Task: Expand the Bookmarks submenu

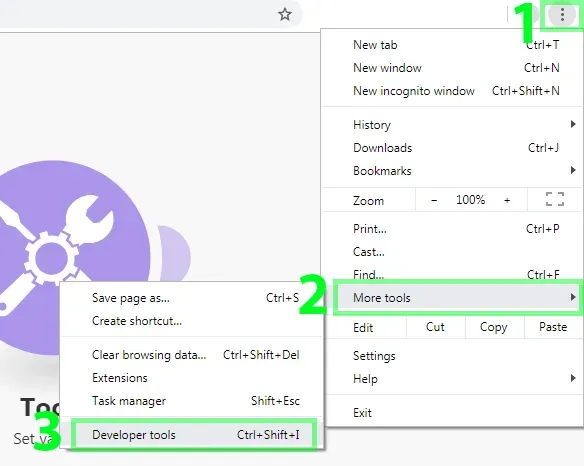Action: coord(452,171)
